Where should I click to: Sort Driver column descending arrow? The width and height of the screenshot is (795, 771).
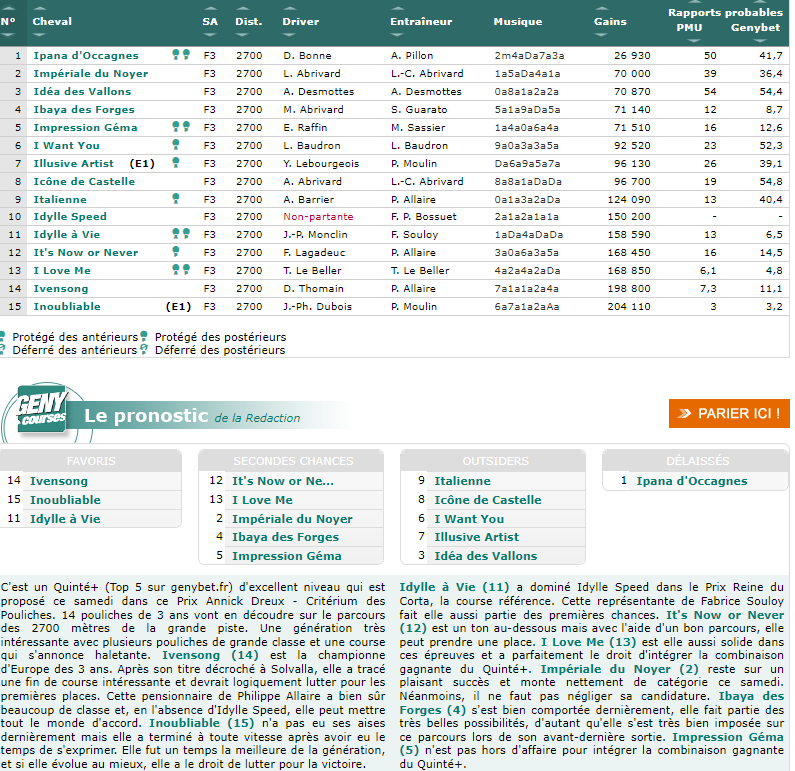coord(289,35)
